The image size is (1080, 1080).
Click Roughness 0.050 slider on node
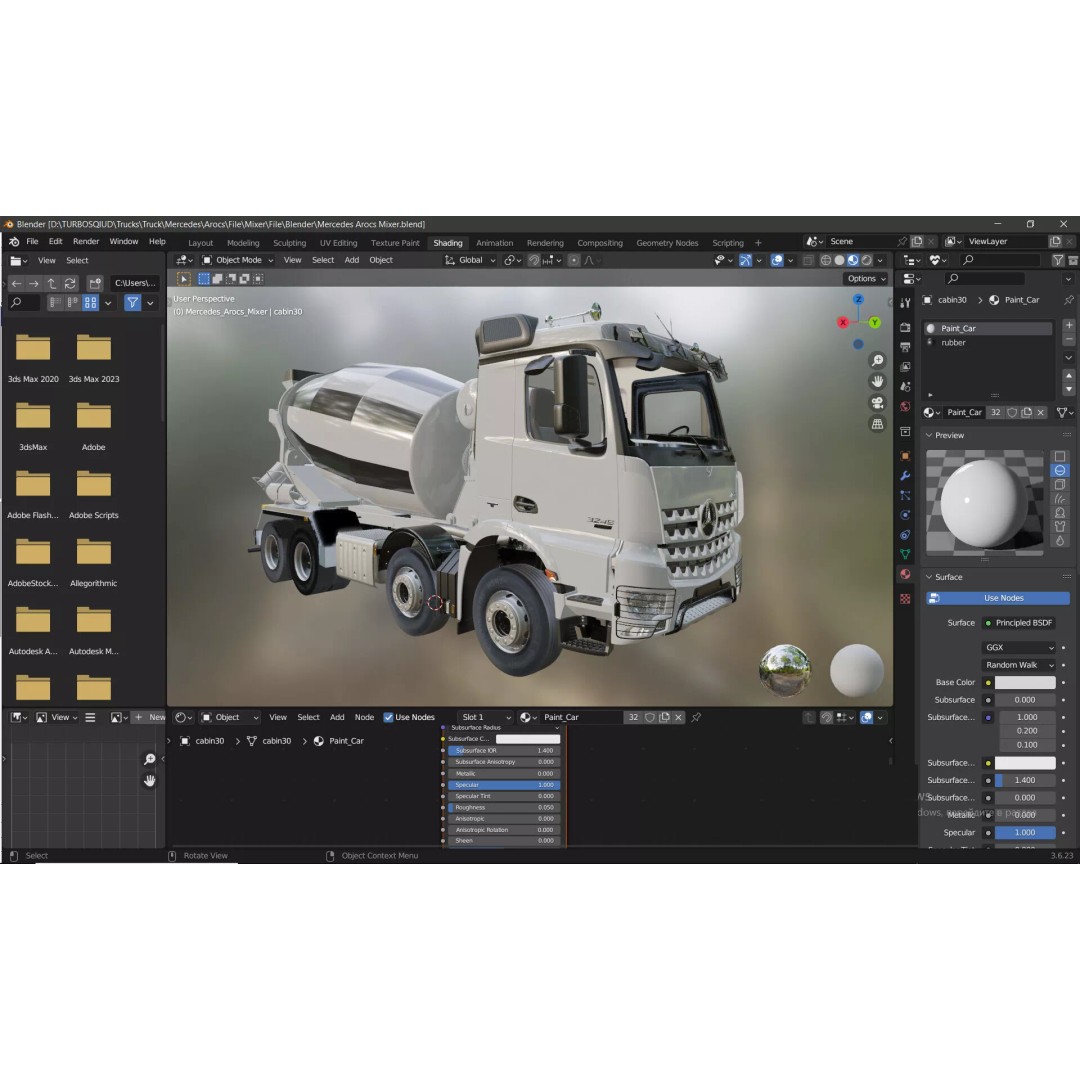point(503,807)
